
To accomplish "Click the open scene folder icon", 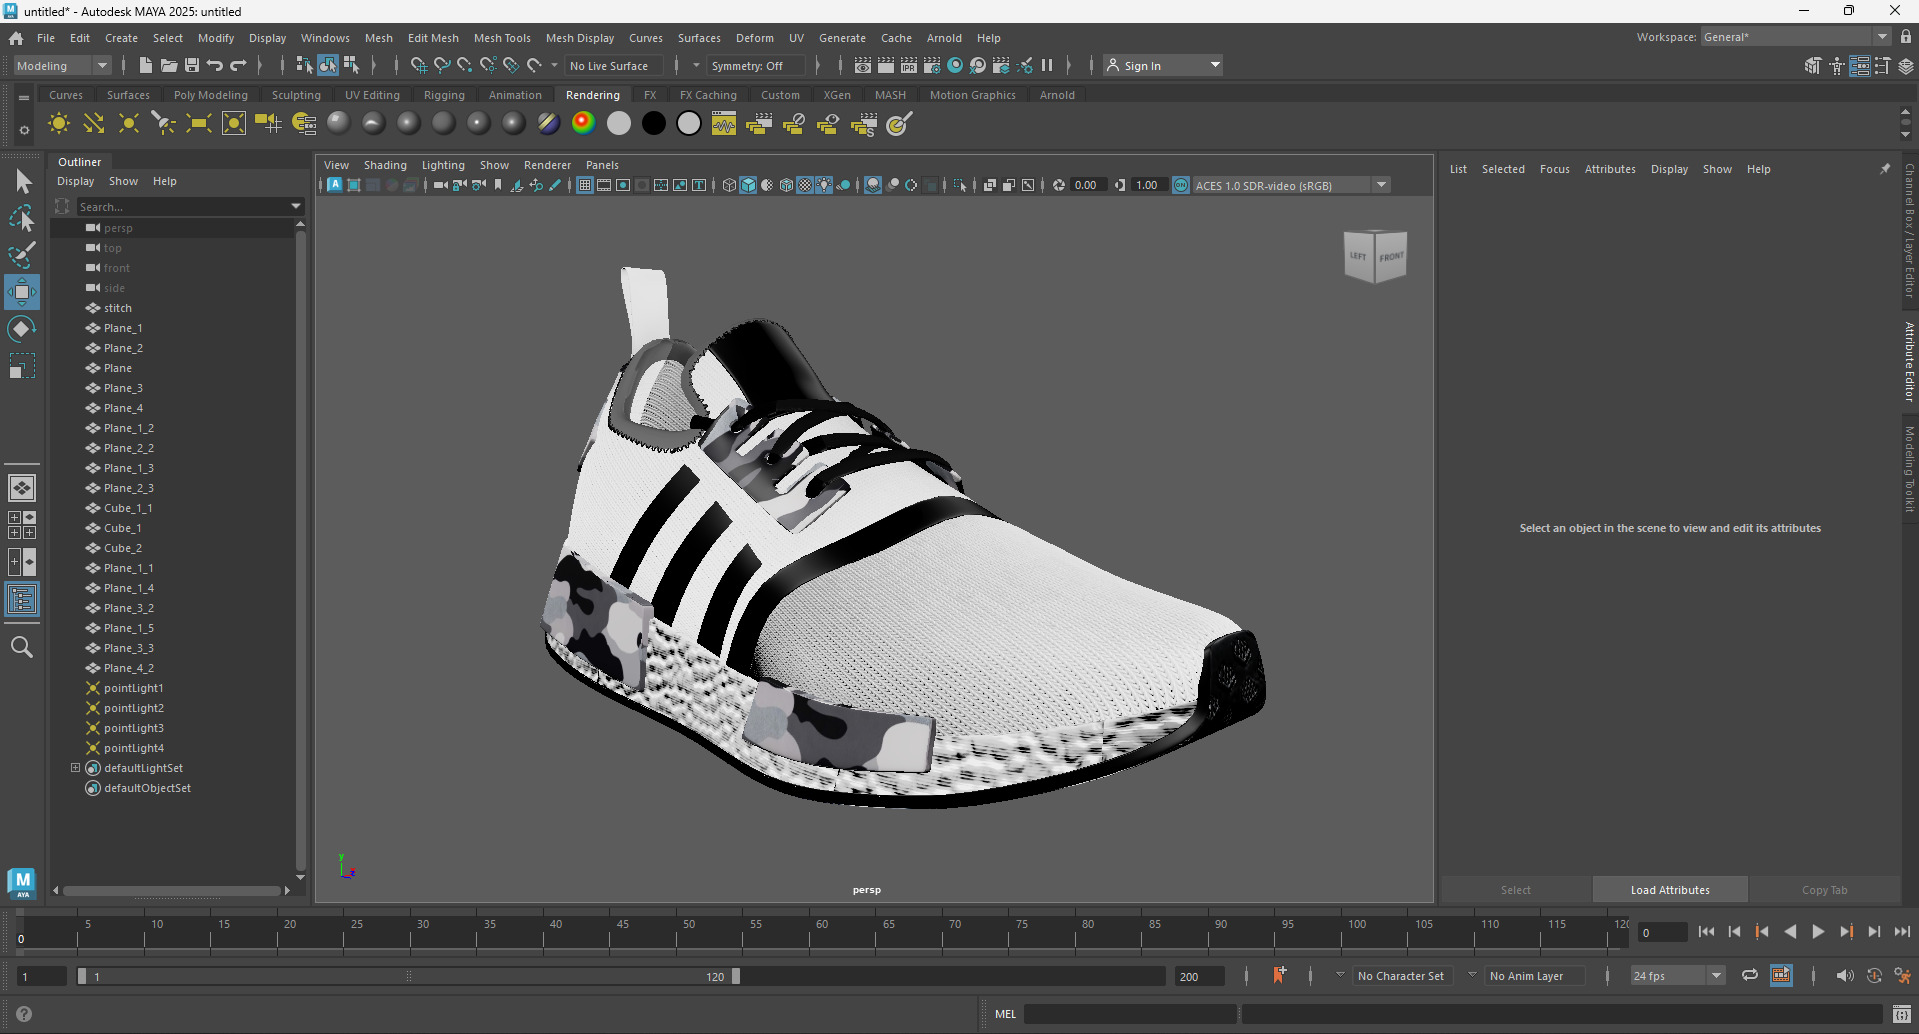I will coord(168,65).
